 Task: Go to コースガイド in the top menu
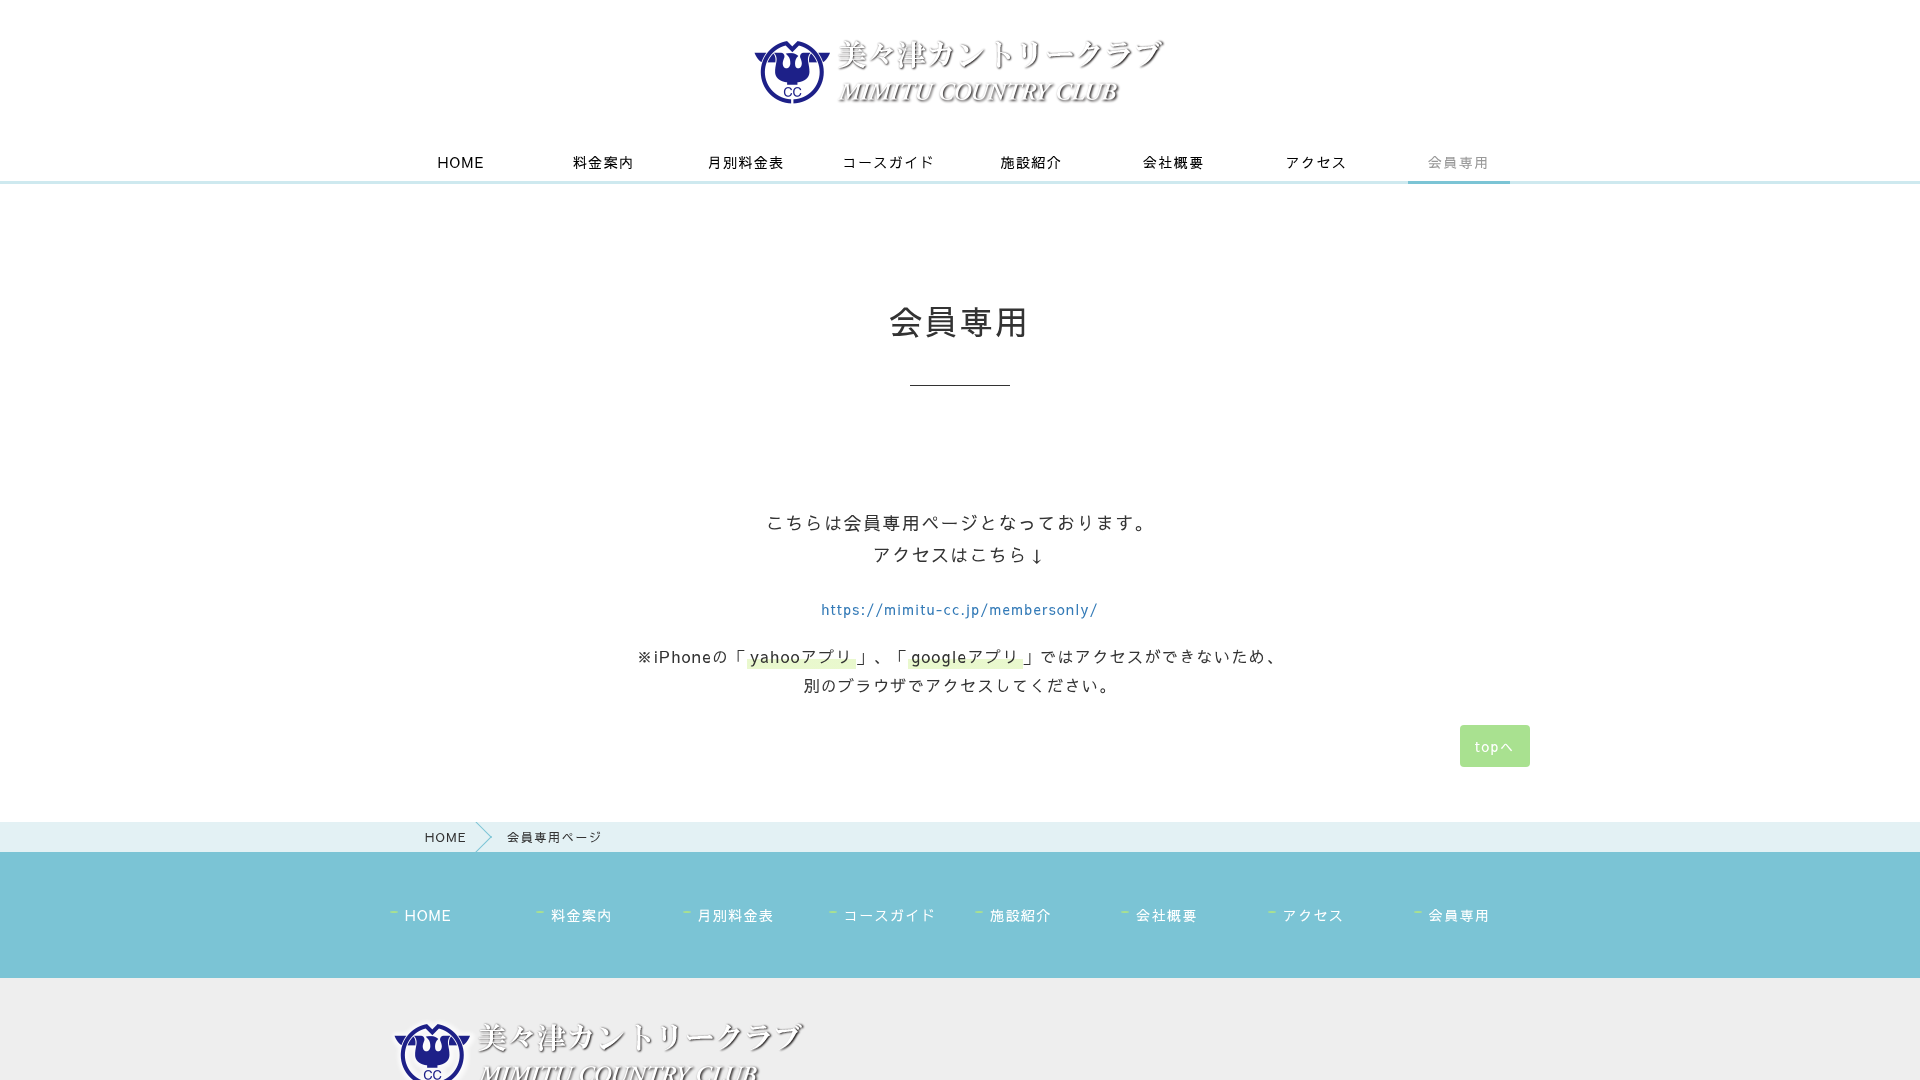(x=888, y=163)
